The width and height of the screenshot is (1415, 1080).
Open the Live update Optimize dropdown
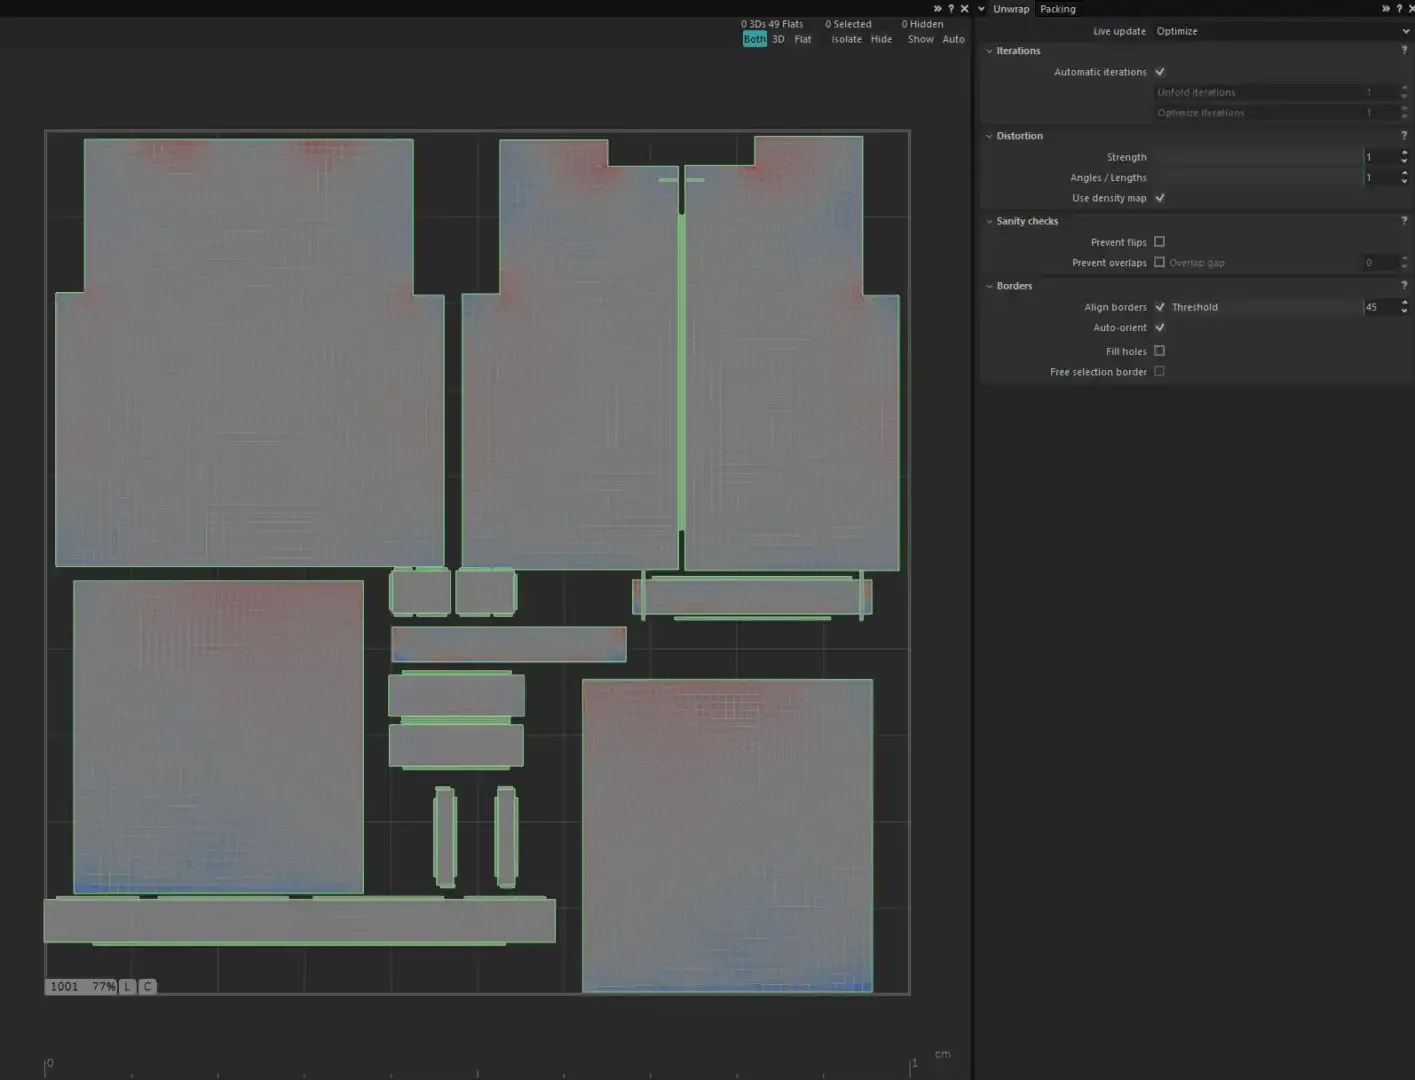(x=1282, y=31)
